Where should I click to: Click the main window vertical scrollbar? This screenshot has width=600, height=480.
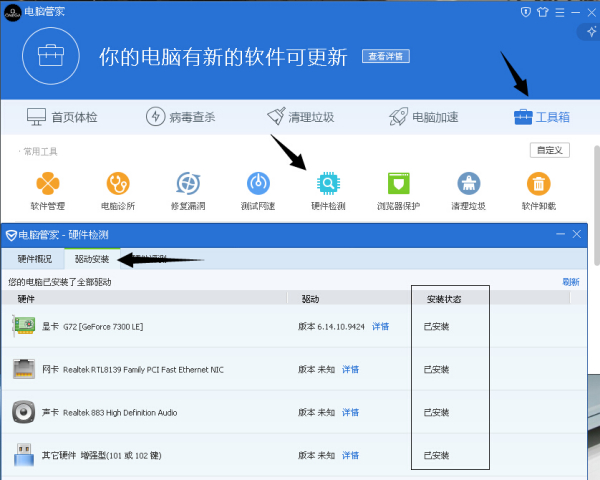click(x=597, y=205)
